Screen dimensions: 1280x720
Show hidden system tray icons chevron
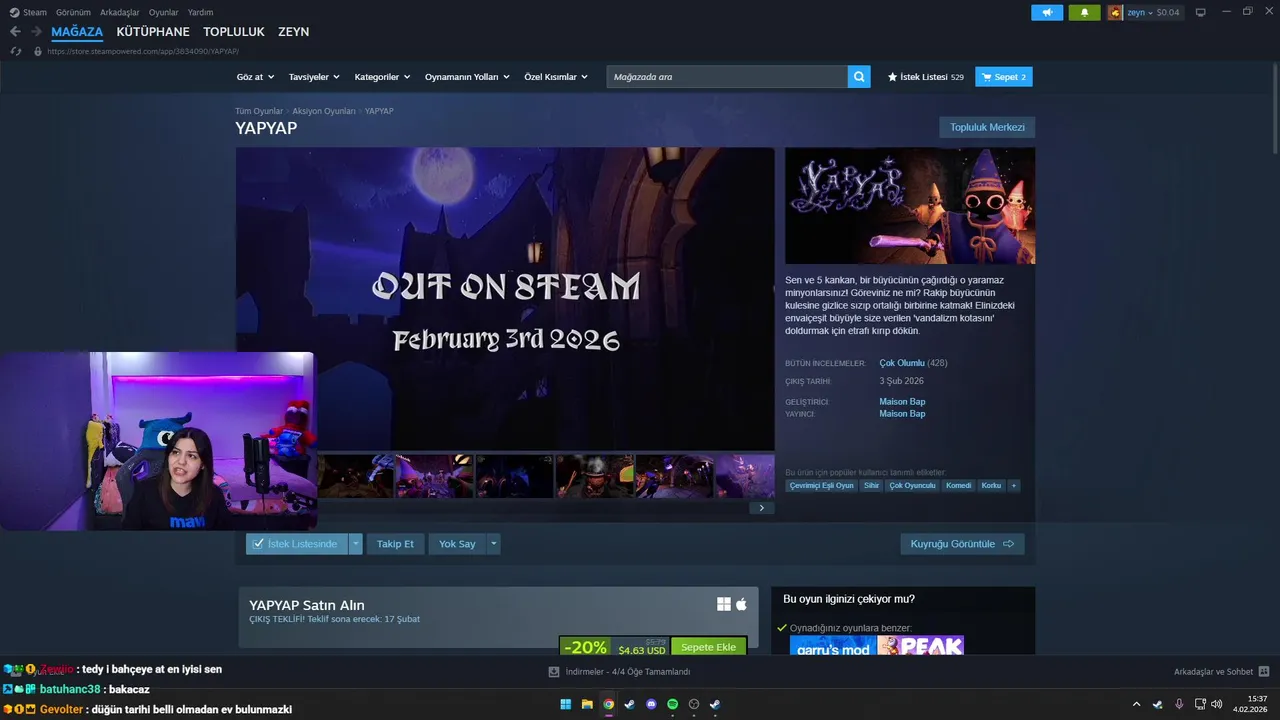tap(1136, 704)
